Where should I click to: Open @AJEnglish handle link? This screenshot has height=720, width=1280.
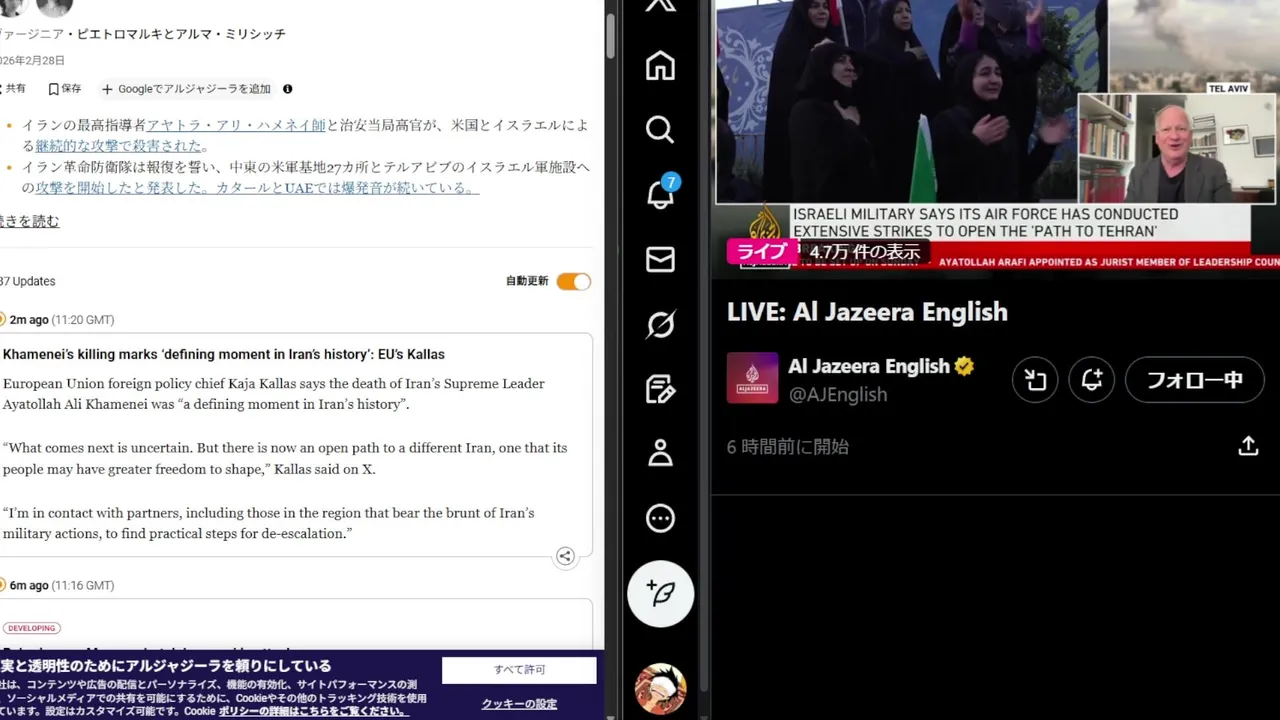pos(838,394)
